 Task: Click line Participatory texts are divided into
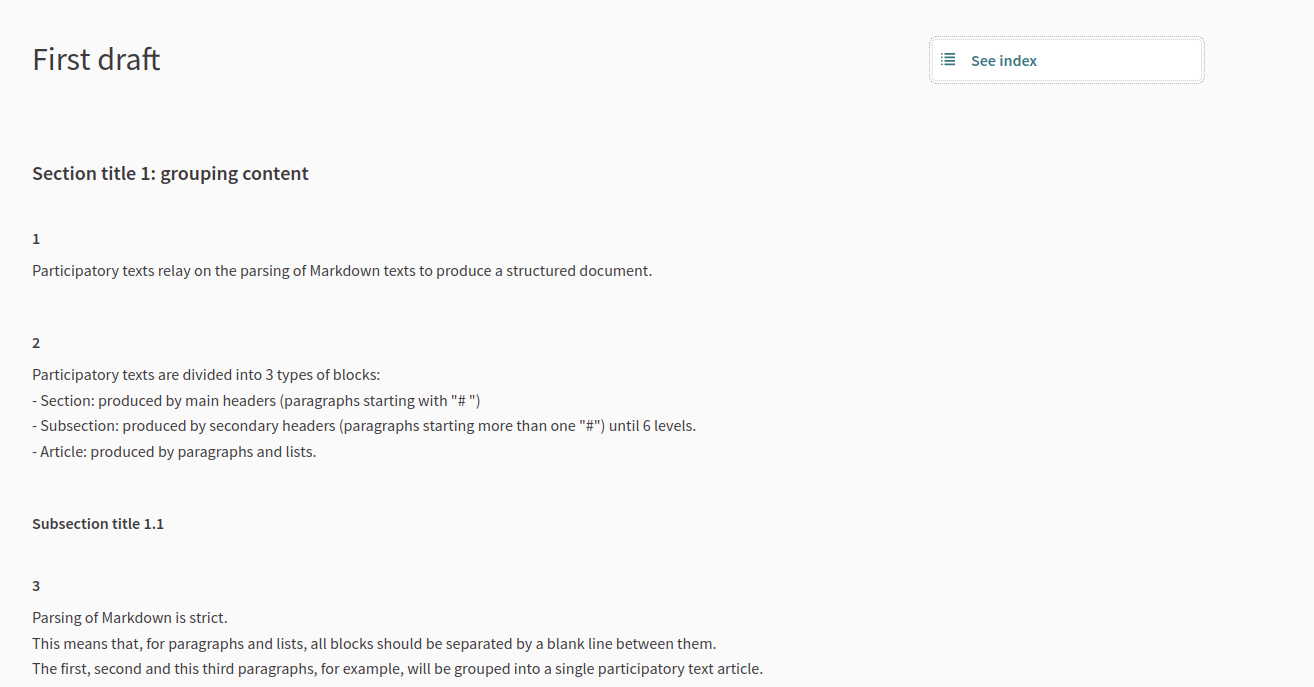click(206, 375)
